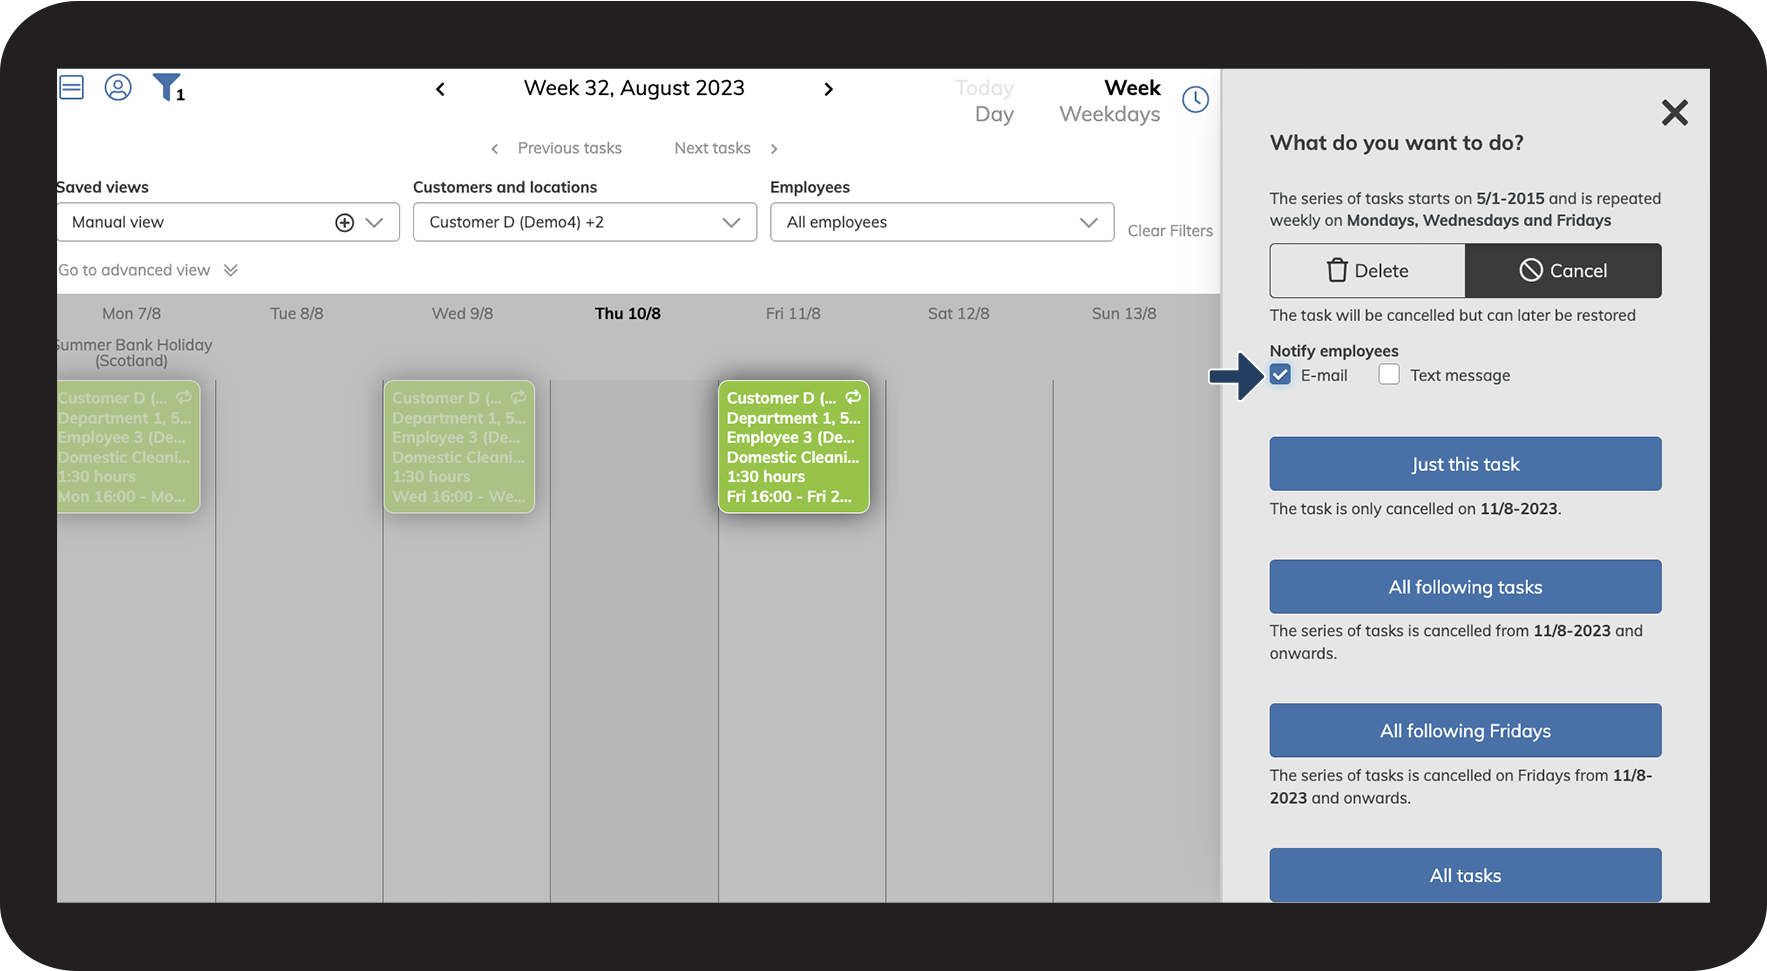The height and width of the screenshot is (971, 1767).
Task: Click the Fri 11/8 column header
Action: pos(793,313)
